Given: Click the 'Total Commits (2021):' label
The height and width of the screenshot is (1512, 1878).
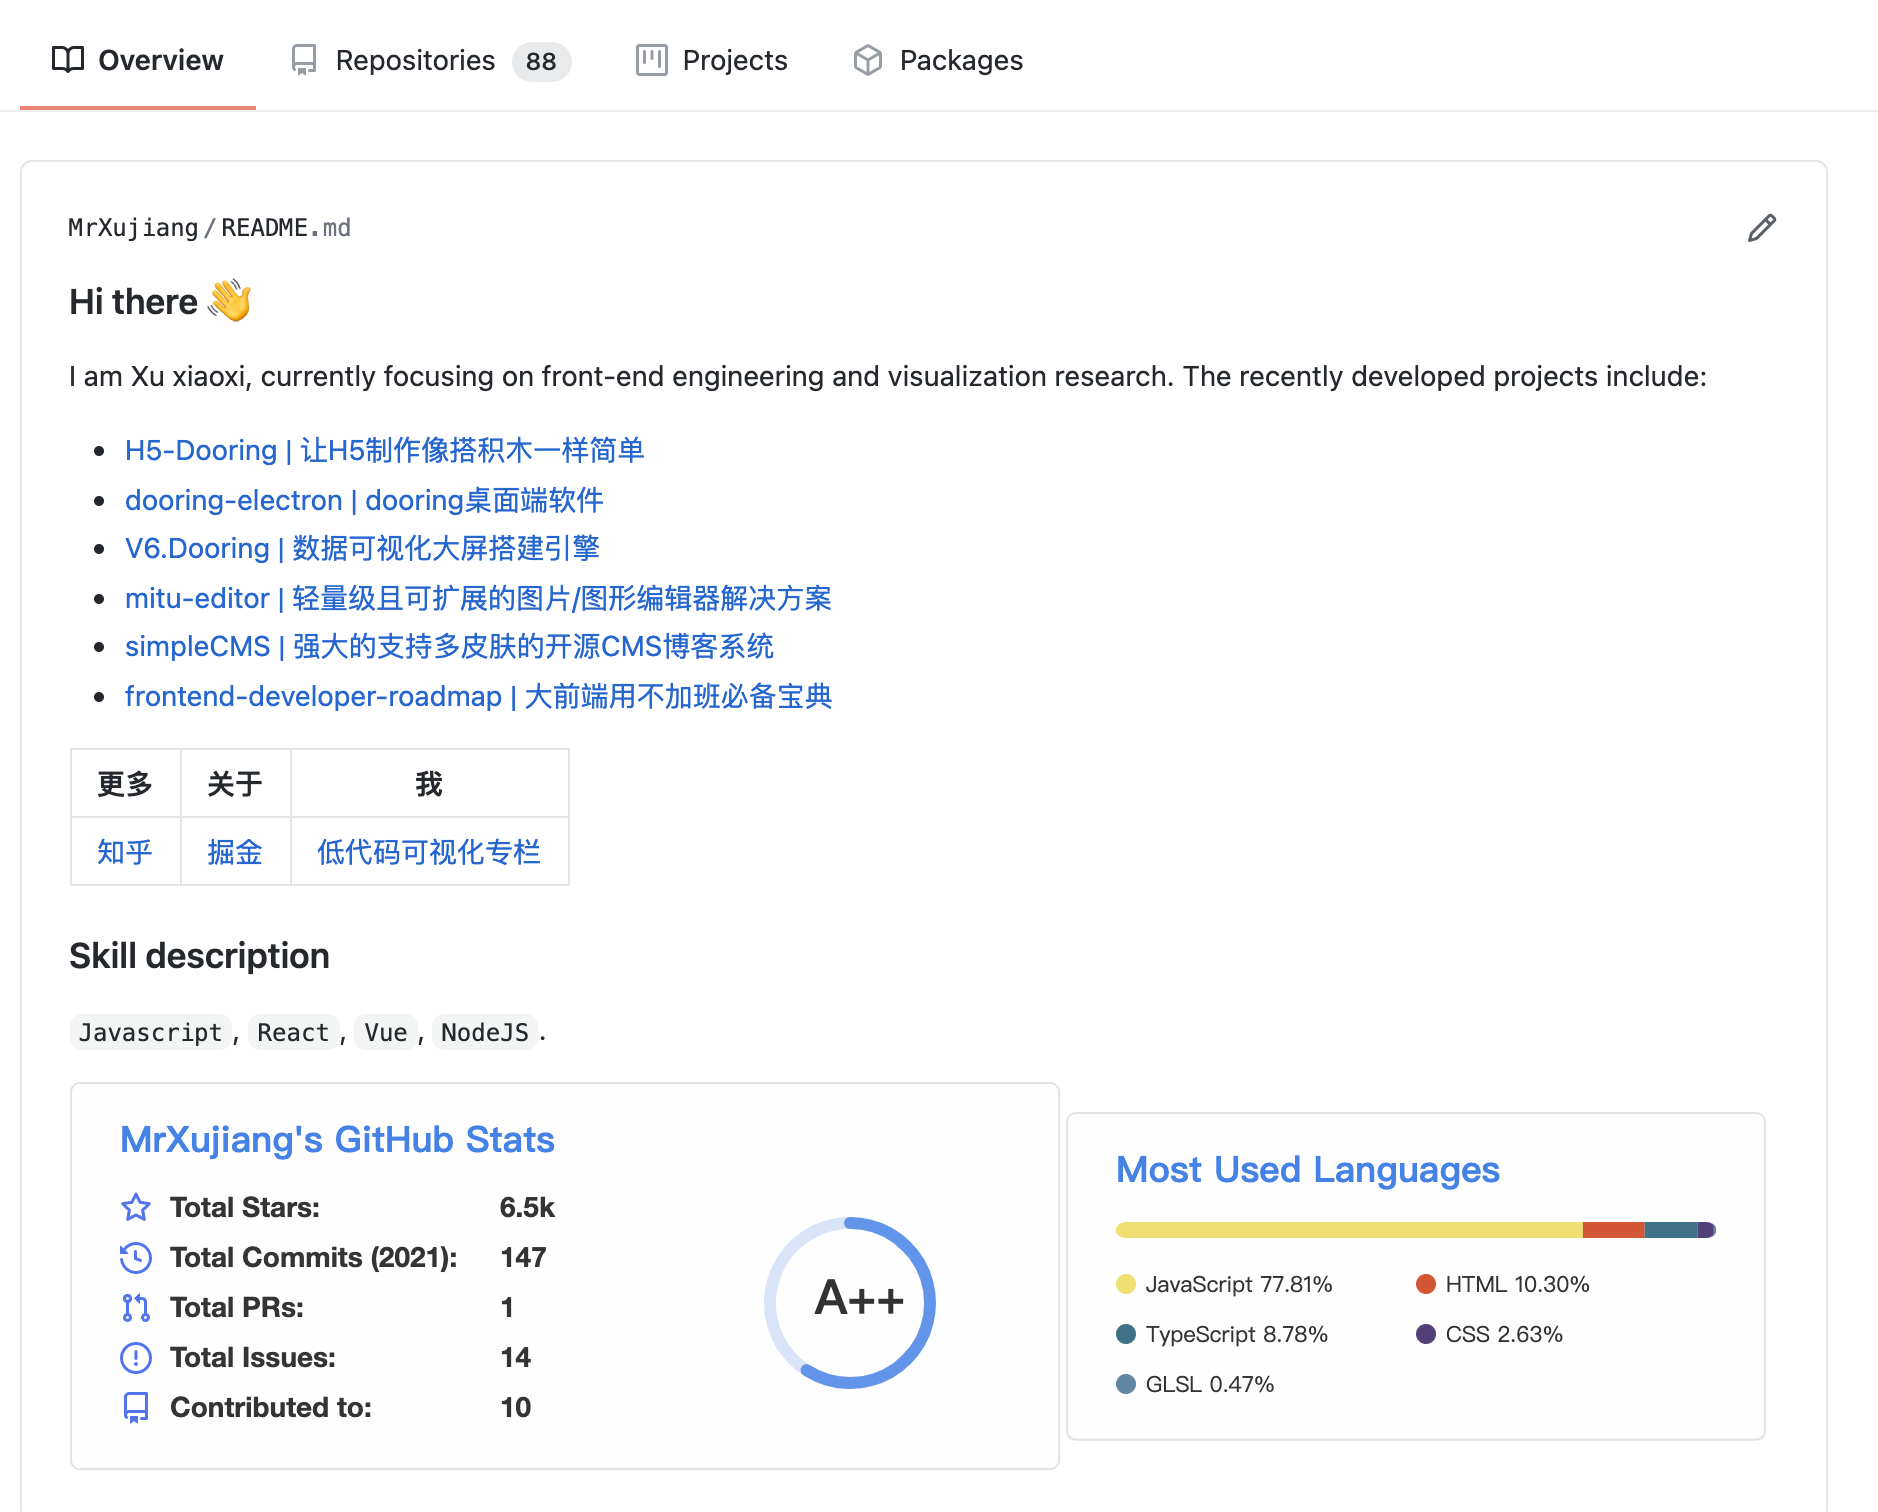Looking at the screenshot, I should pos(314,1257).
